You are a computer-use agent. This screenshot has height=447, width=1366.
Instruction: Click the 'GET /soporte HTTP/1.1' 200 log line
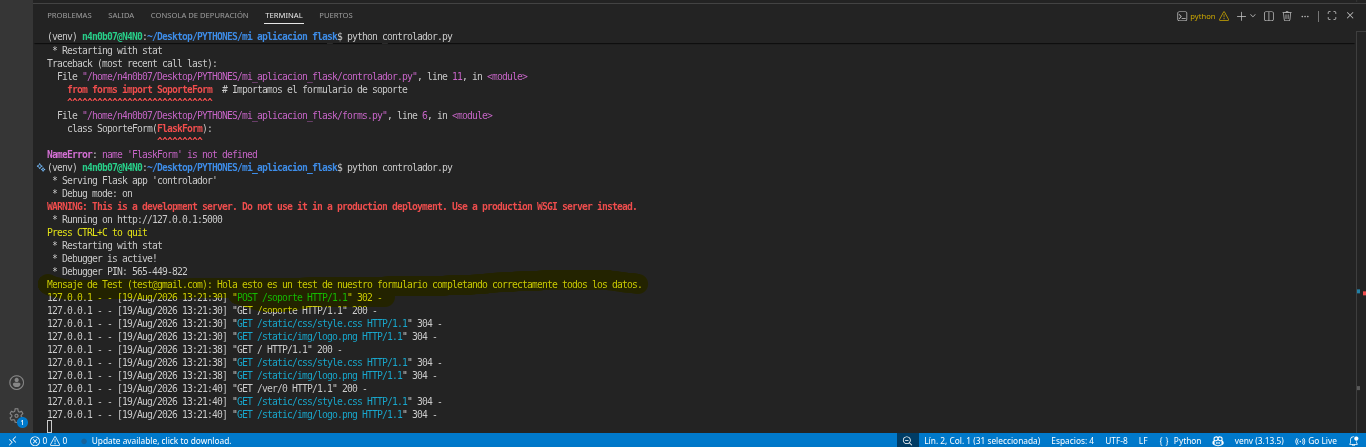click(211, 310)
